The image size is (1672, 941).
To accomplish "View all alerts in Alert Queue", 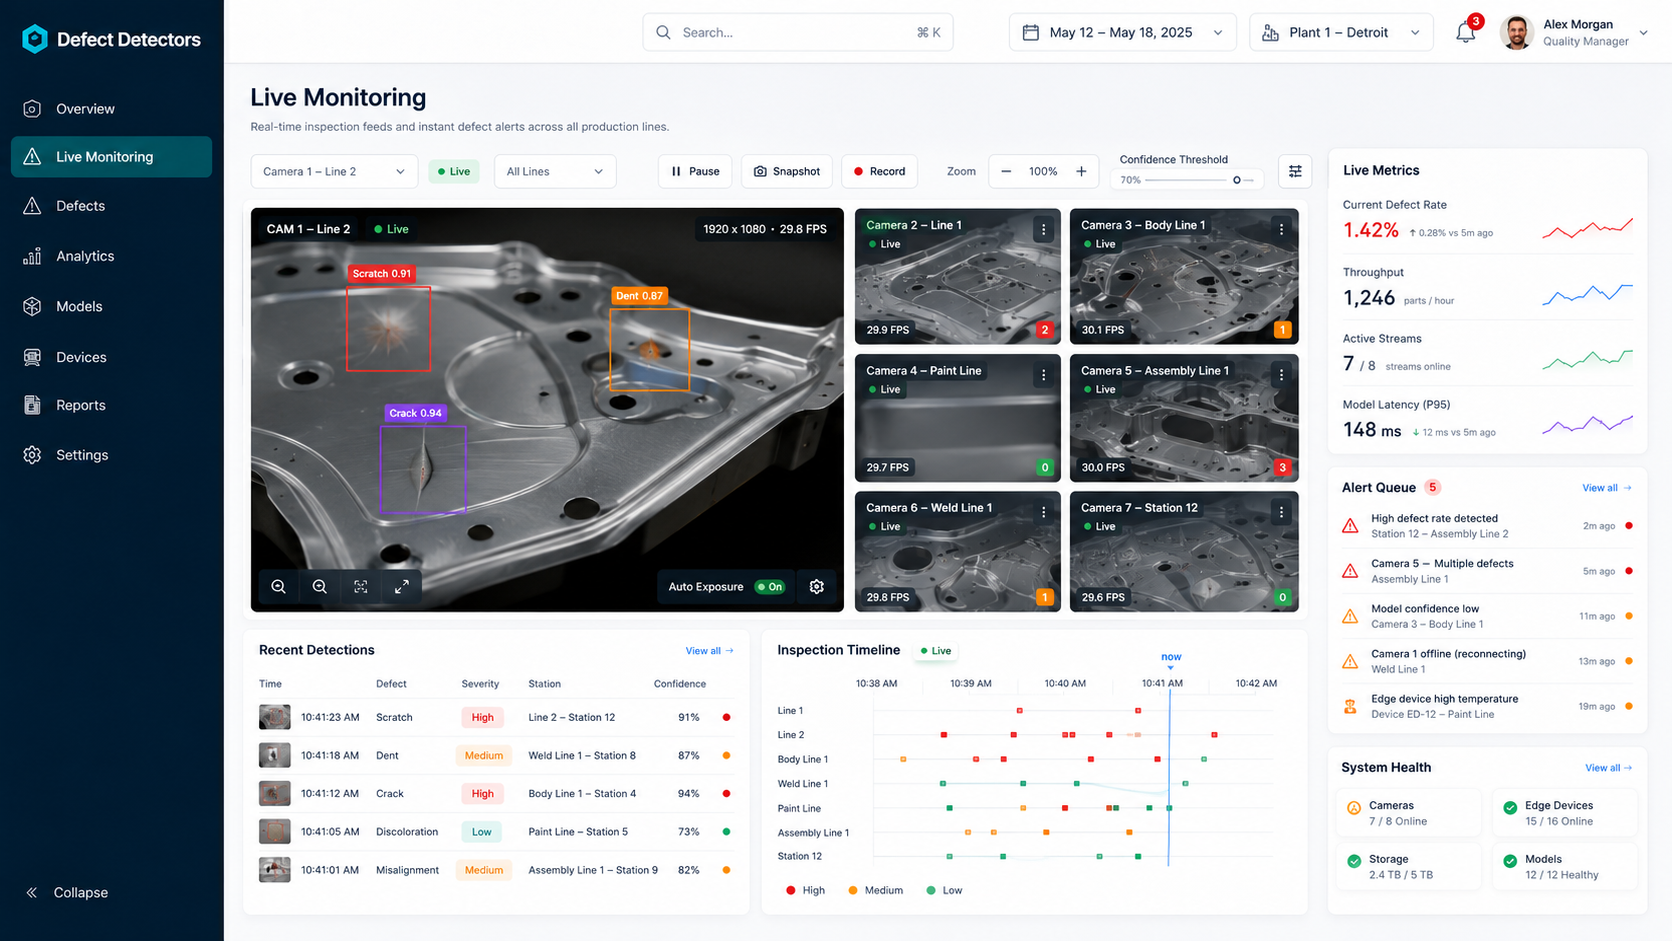I will coord(1606,488).
